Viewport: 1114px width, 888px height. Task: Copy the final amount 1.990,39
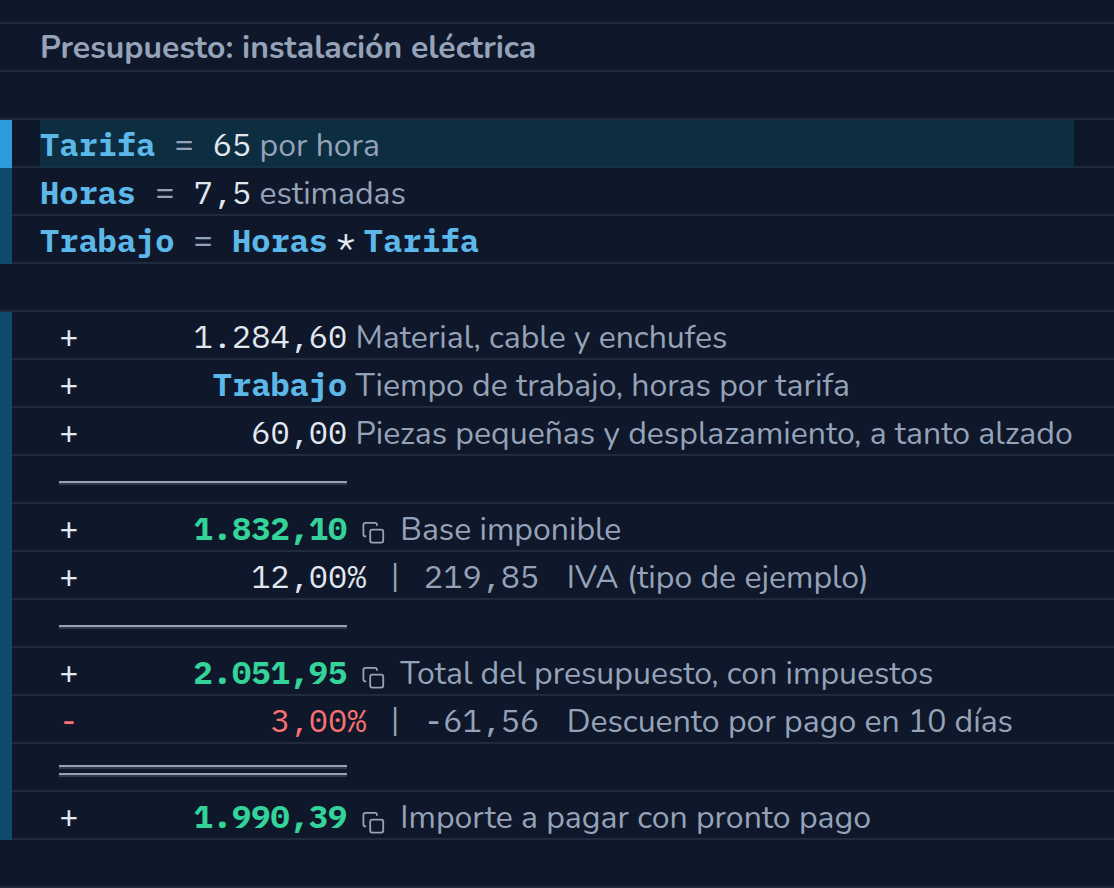373,821
